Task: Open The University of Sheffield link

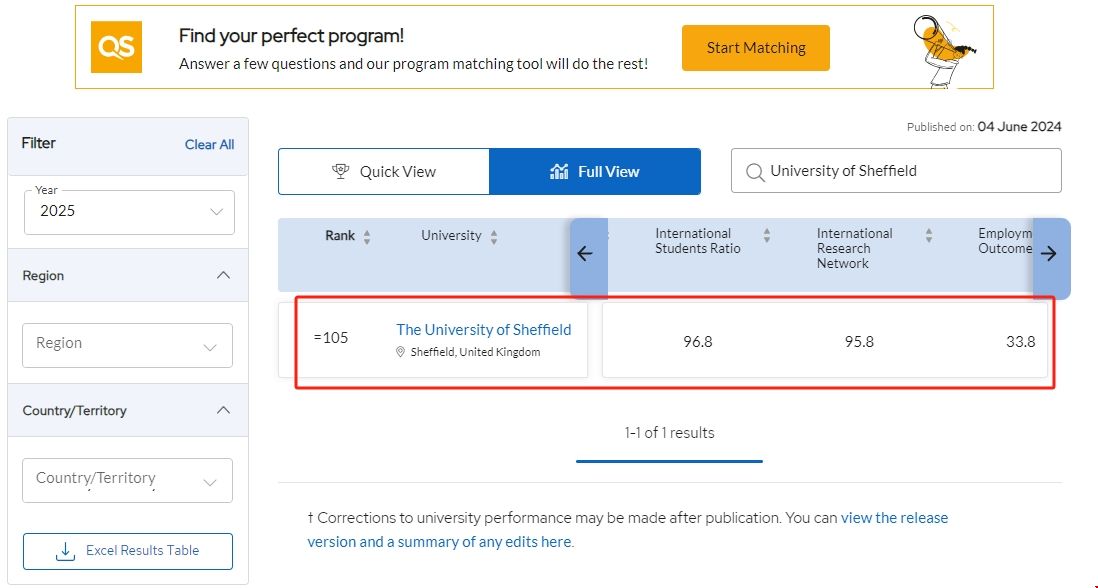Action: (x=483, y=330)
